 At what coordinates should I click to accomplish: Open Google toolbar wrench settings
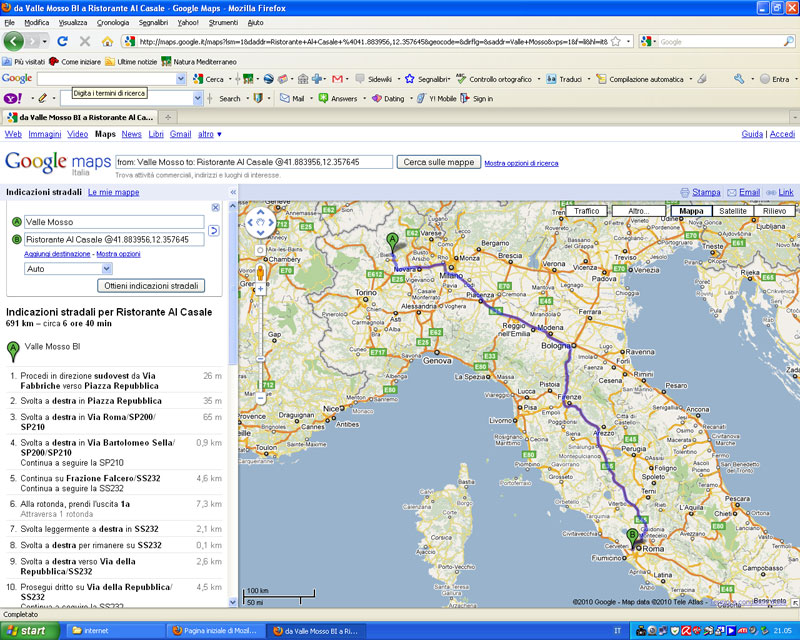(739, 79)
